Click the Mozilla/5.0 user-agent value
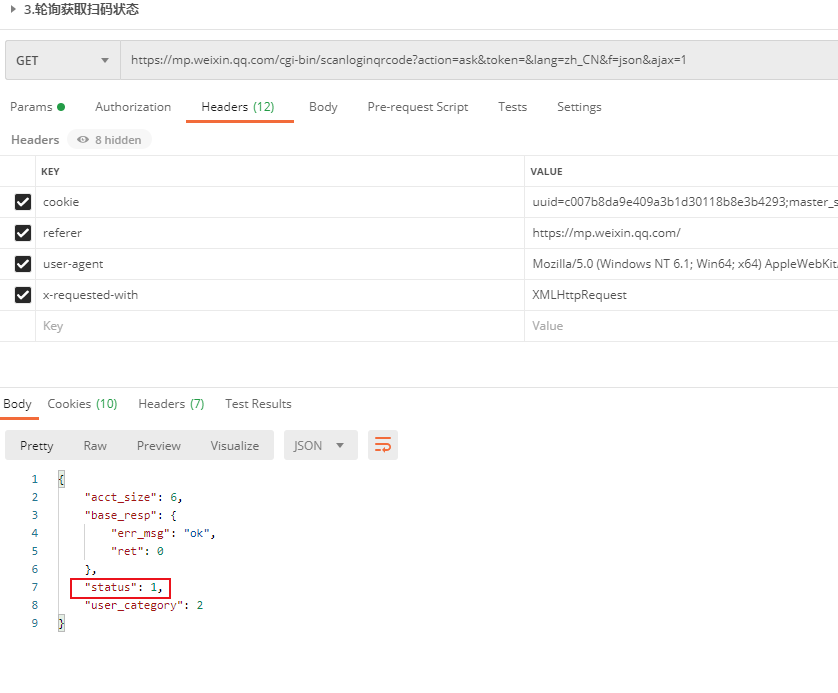 coord(681,264)
